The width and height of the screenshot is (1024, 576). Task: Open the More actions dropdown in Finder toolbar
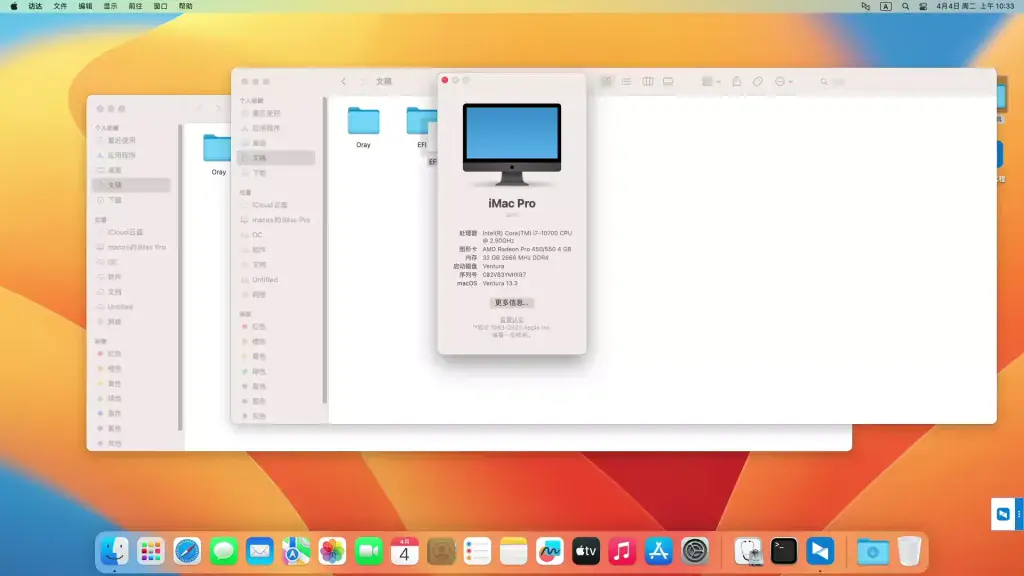[x=783, y=82]
